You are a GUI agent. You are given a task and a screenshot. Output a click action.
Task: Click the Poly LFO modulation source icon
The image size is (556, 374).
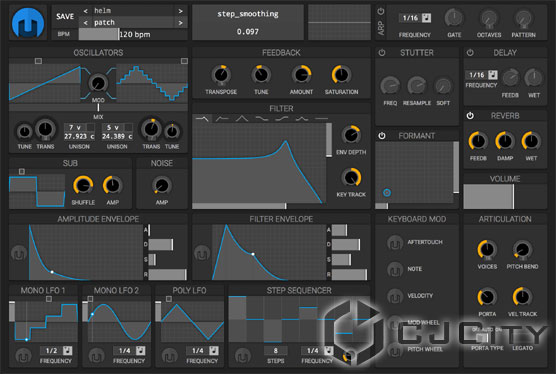coord(169,356)
